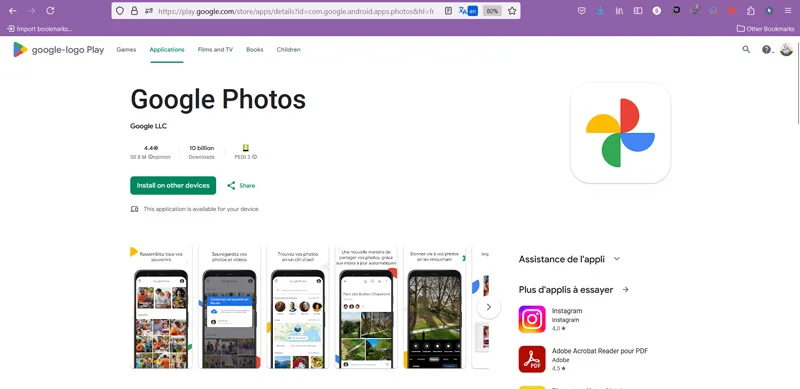Open Play Store search magnifier
This screenshot has width=800, height=389.
[x=746, y=50]
